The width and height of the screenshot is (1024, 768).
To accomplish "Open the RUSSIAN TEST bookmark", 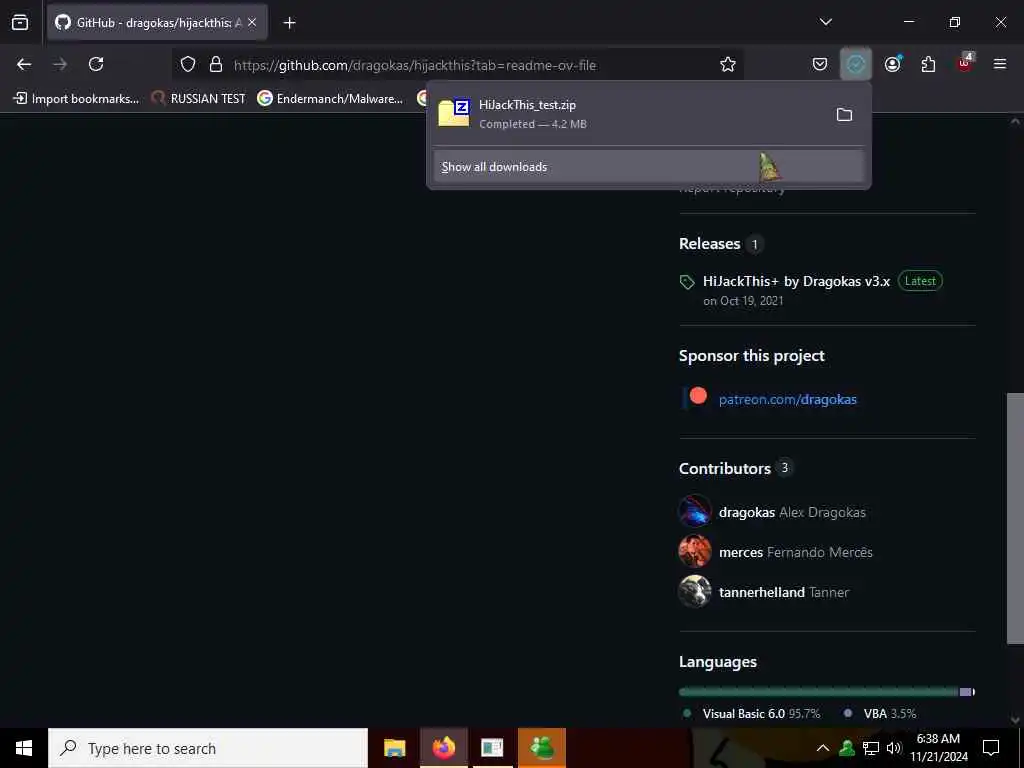I will 199,99.
